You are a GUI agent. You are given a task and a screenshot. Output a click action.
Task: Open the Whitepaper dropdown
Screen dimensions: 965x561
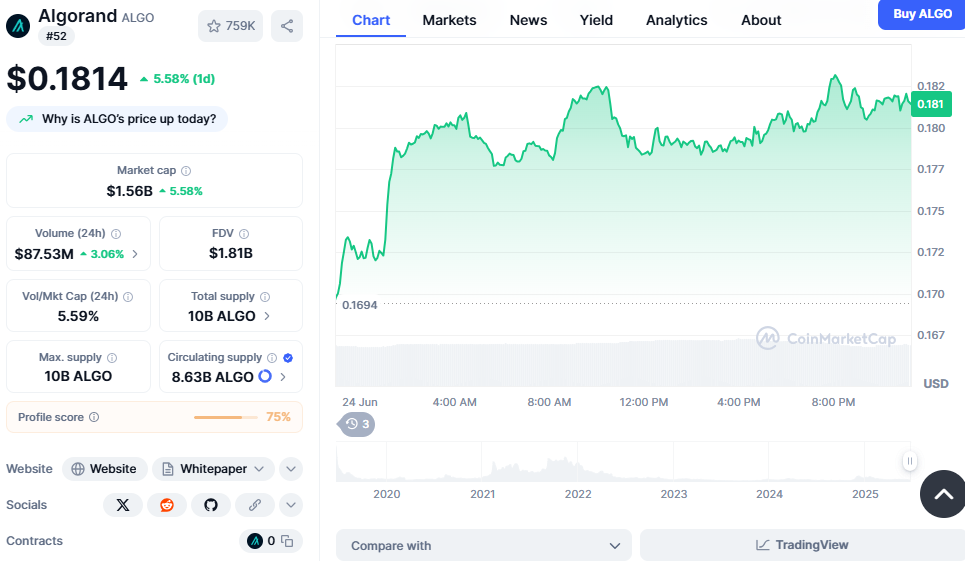pyautogui.click(x=213, y=469)
